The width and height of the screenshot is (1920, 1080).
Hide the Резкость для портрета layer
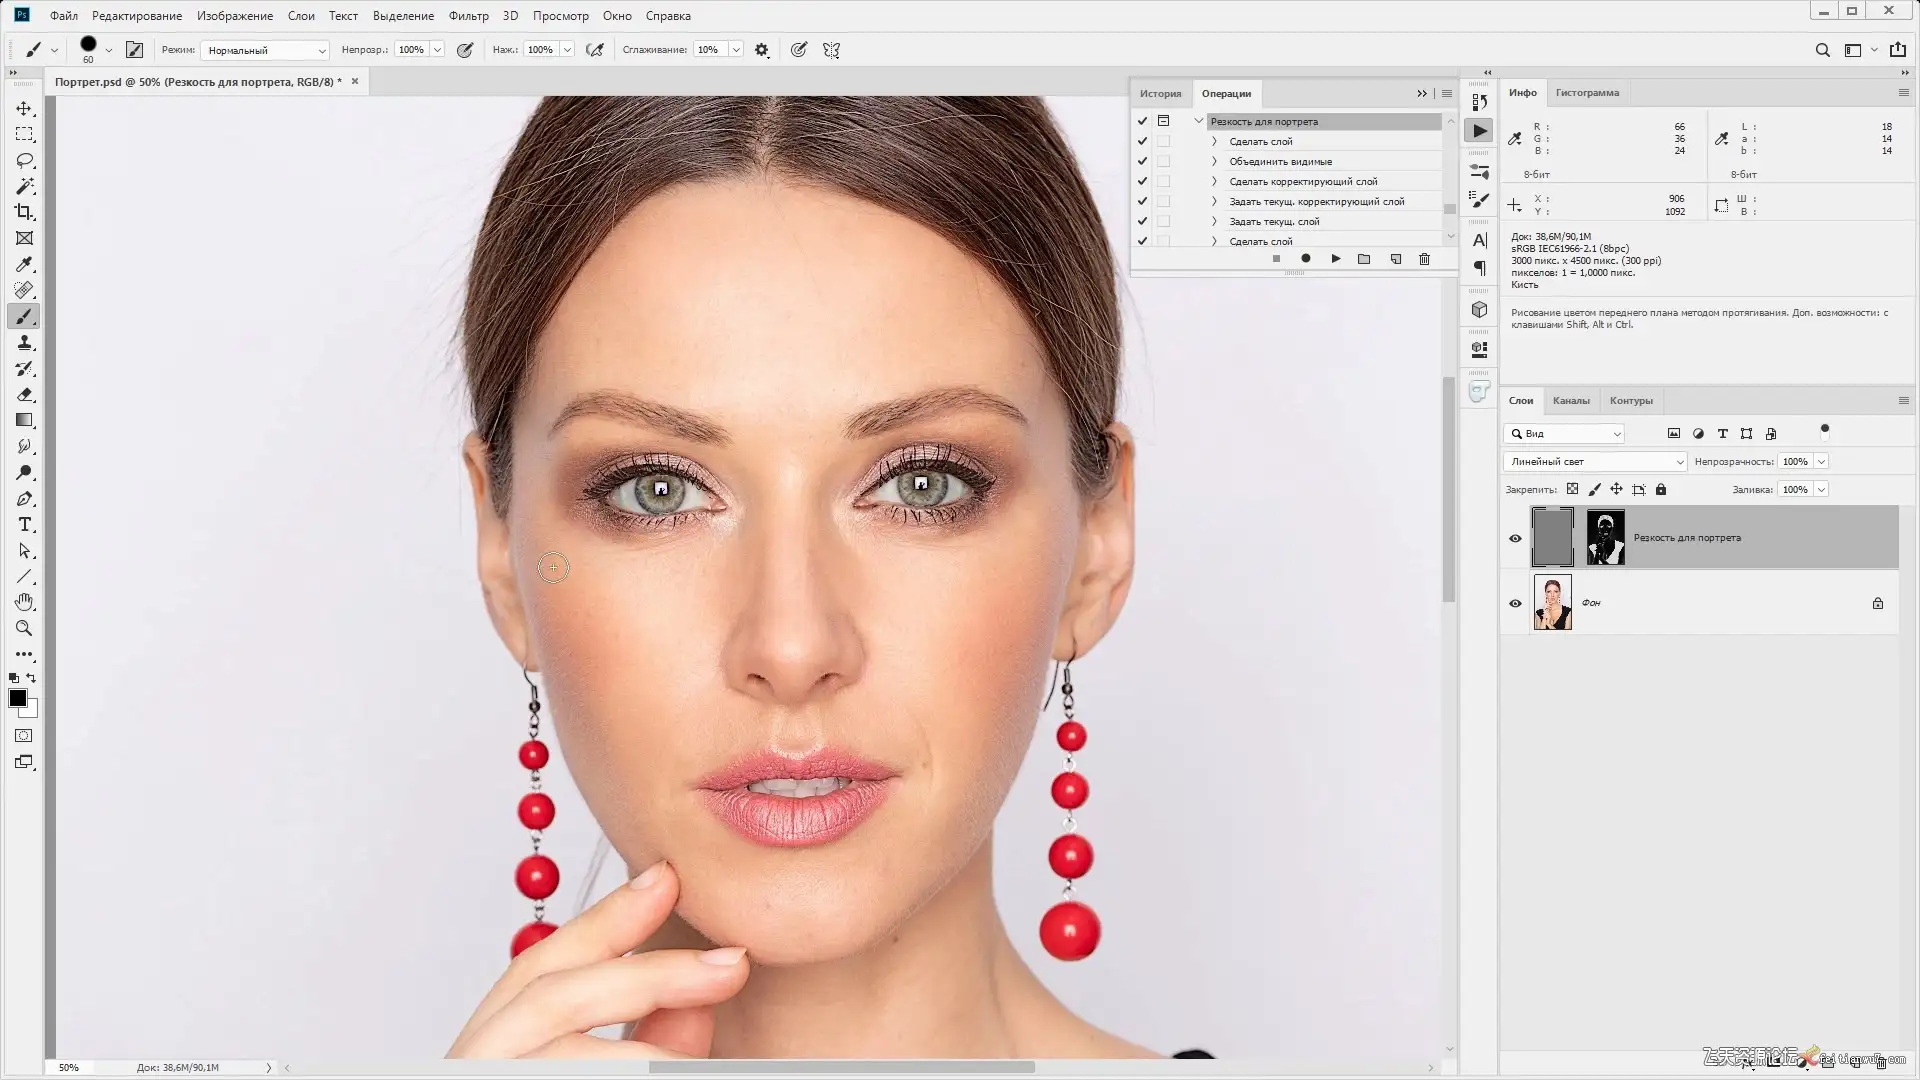pos(1515,538)
